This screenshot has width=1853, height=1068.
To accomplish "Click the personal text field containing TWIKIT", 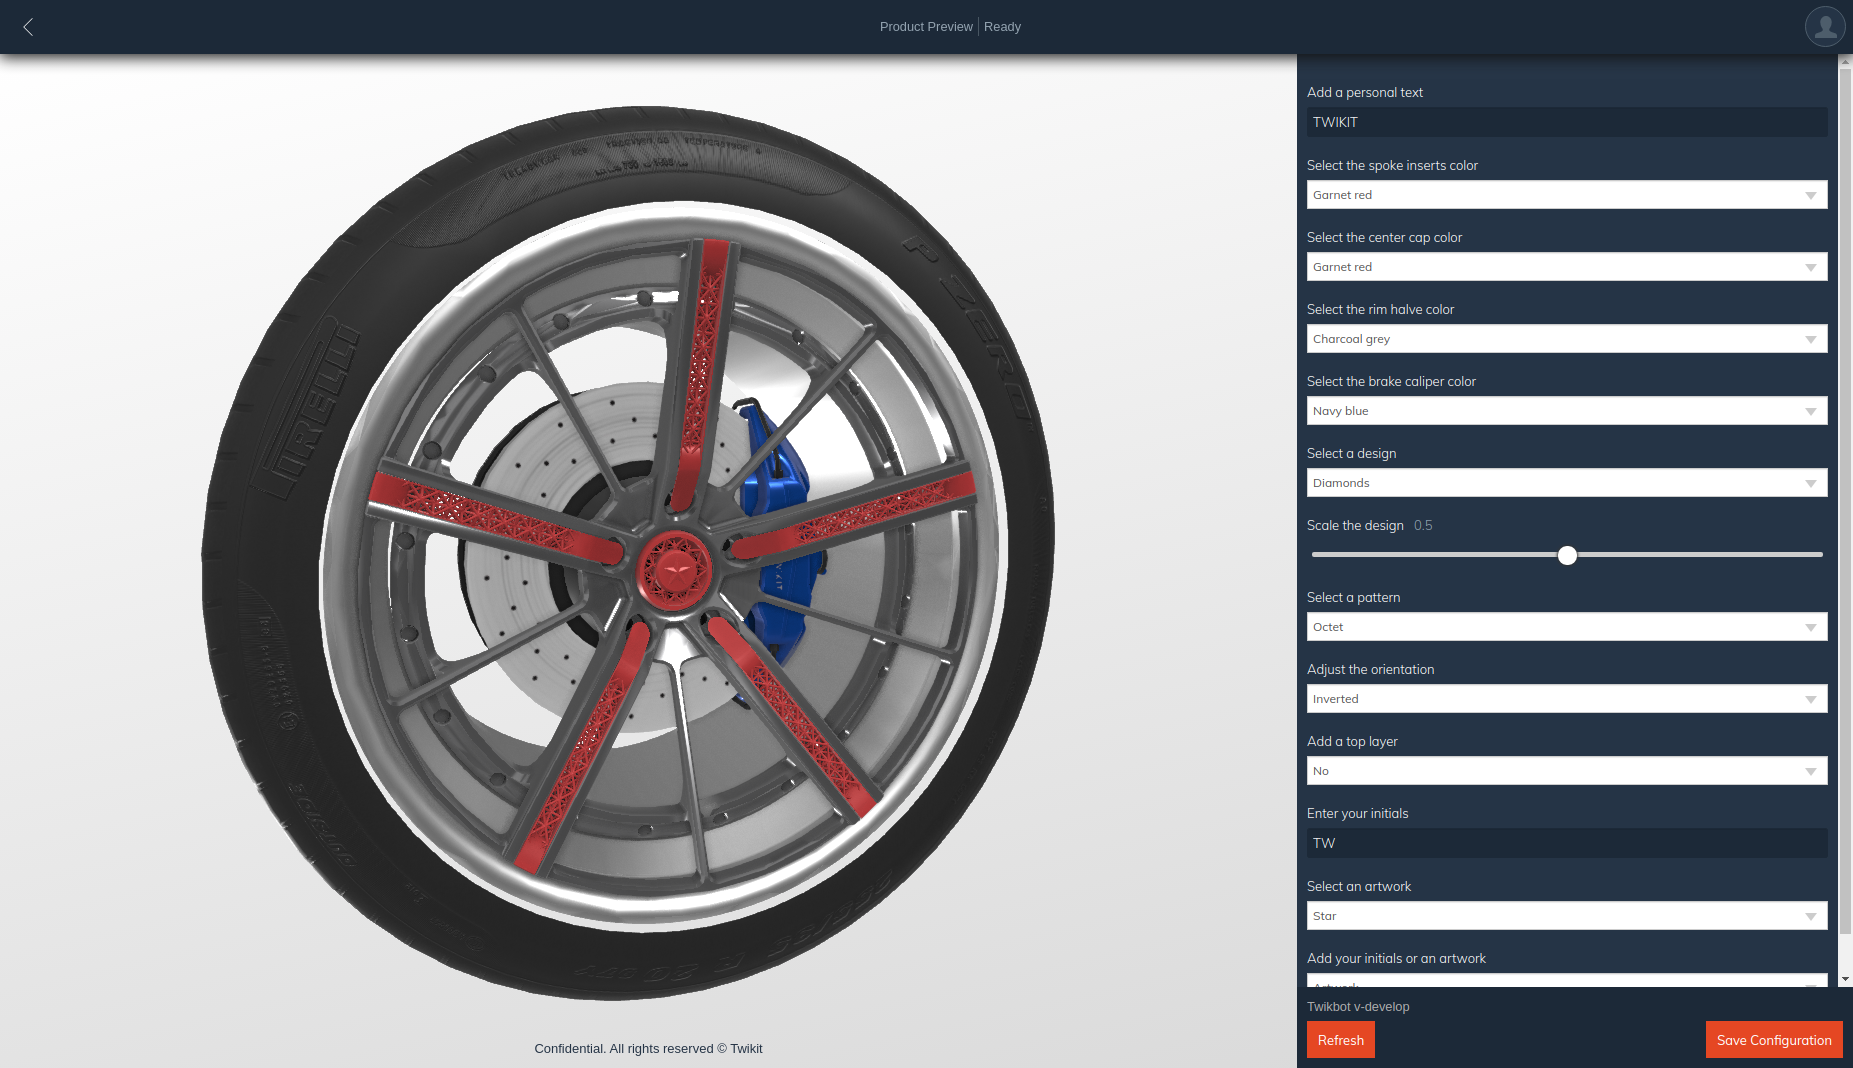I will (x=1566, y=121).
